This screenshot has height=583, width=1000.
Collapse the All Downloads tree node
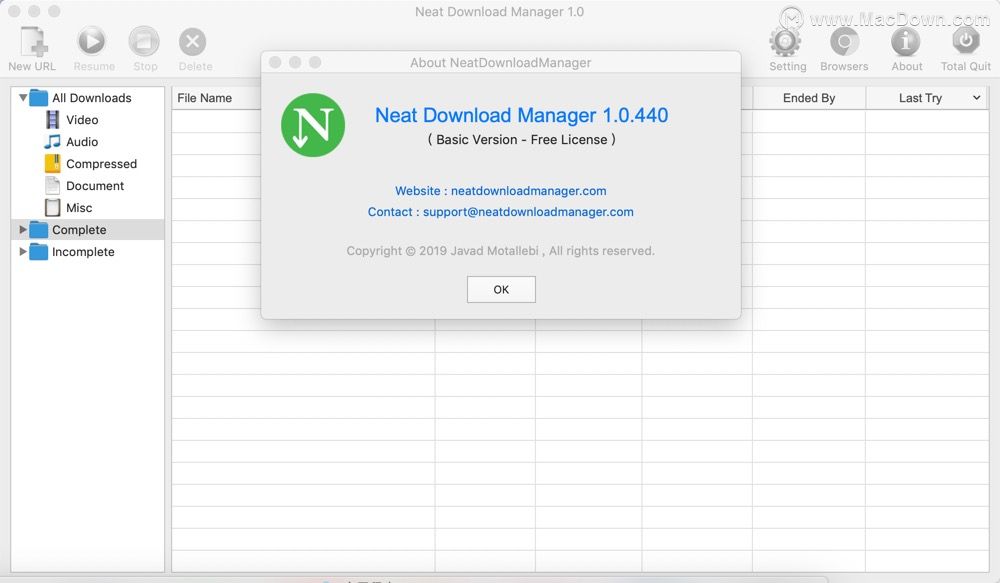pos(23,98)
